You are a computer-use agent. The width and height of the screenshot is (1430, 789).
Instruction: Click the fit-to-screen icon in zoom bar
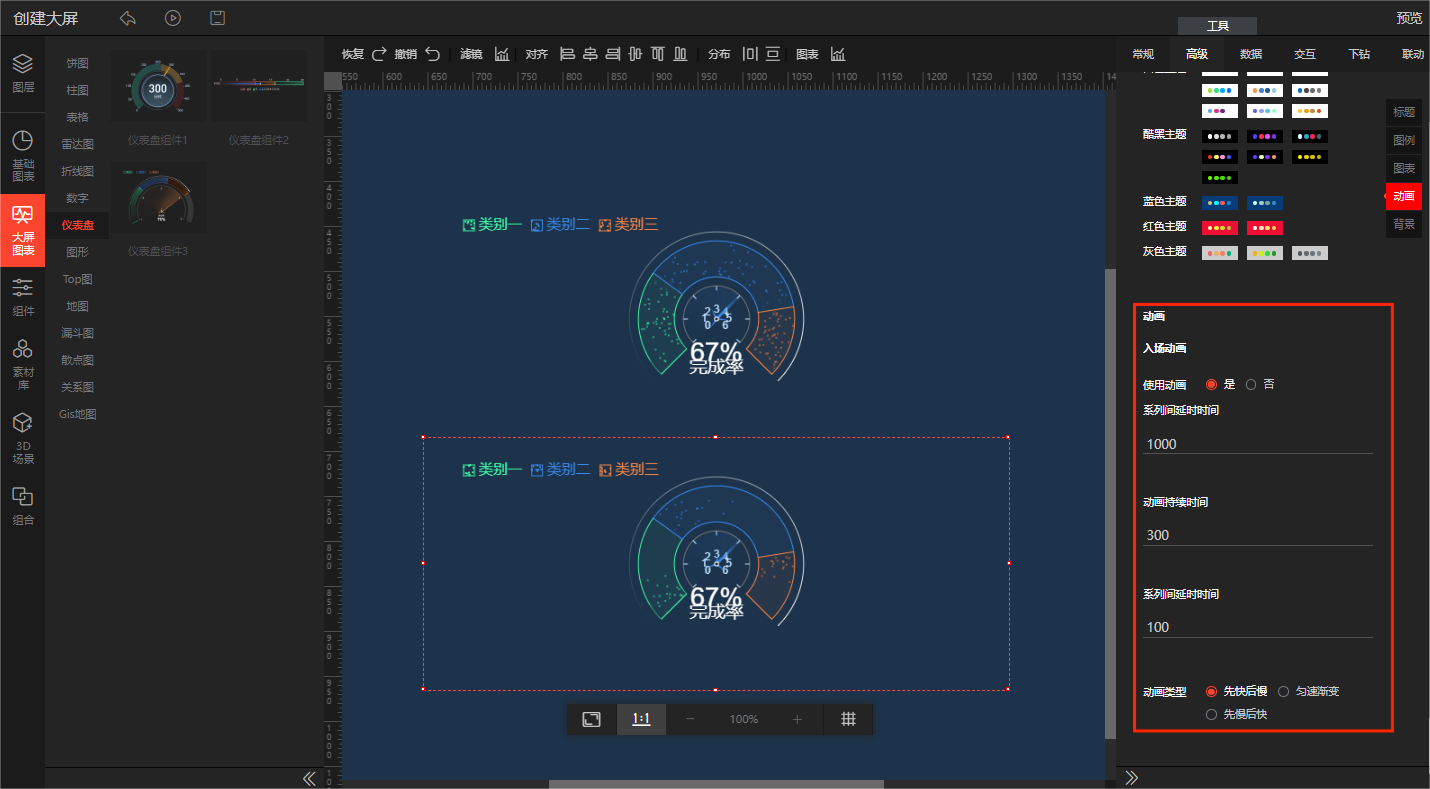tap(591, 719)
